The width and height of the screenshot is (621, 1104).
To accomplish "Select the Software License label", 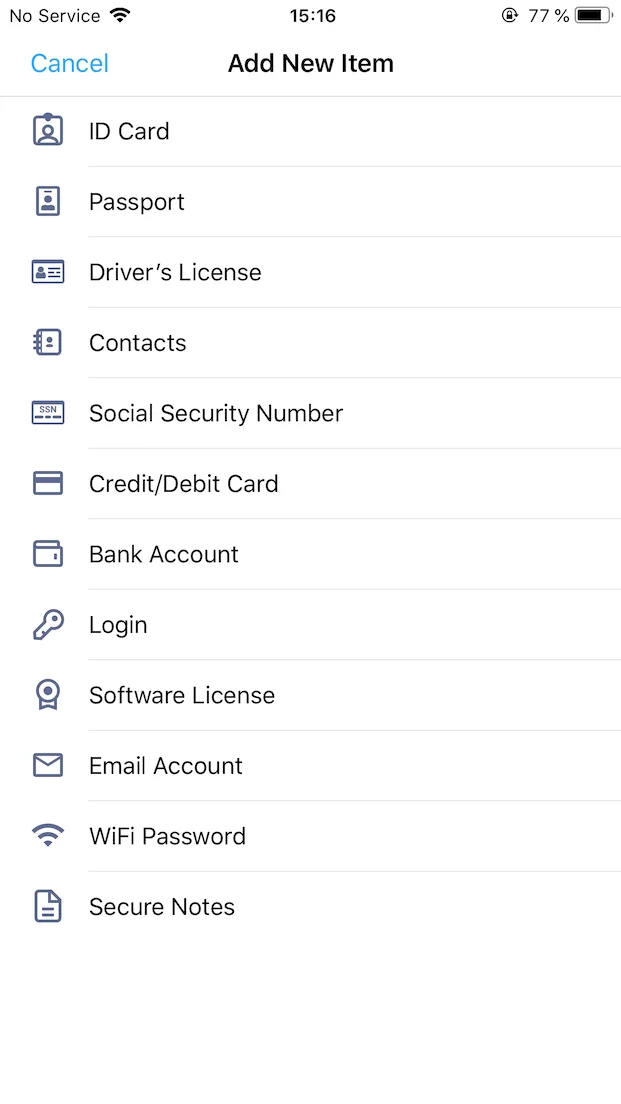I will tap(182, 695).
